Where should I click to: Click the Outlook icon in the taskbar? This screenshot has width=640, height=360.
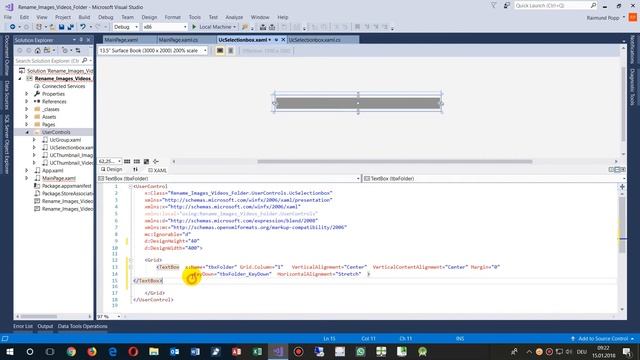(x=175, y=351)
